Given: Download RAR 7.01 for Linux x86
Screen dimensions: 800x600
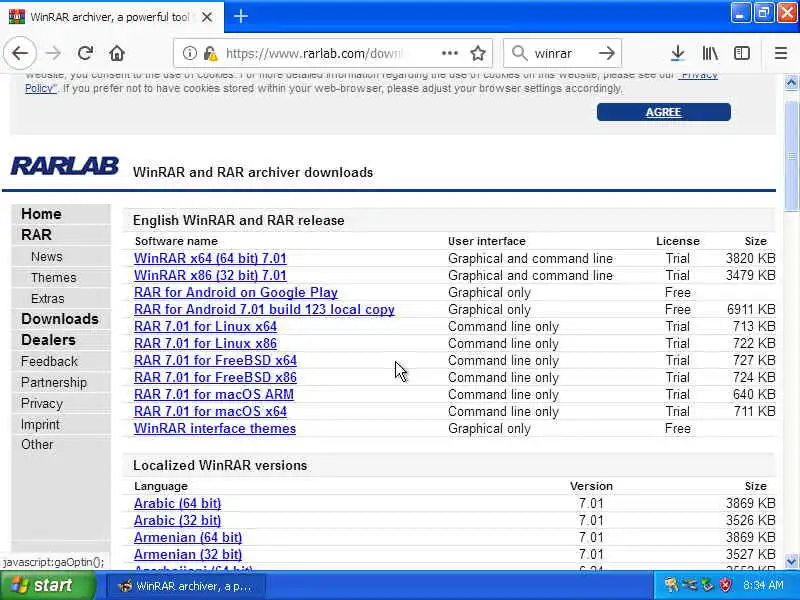Looking at the screenshot, I should 205,343.
